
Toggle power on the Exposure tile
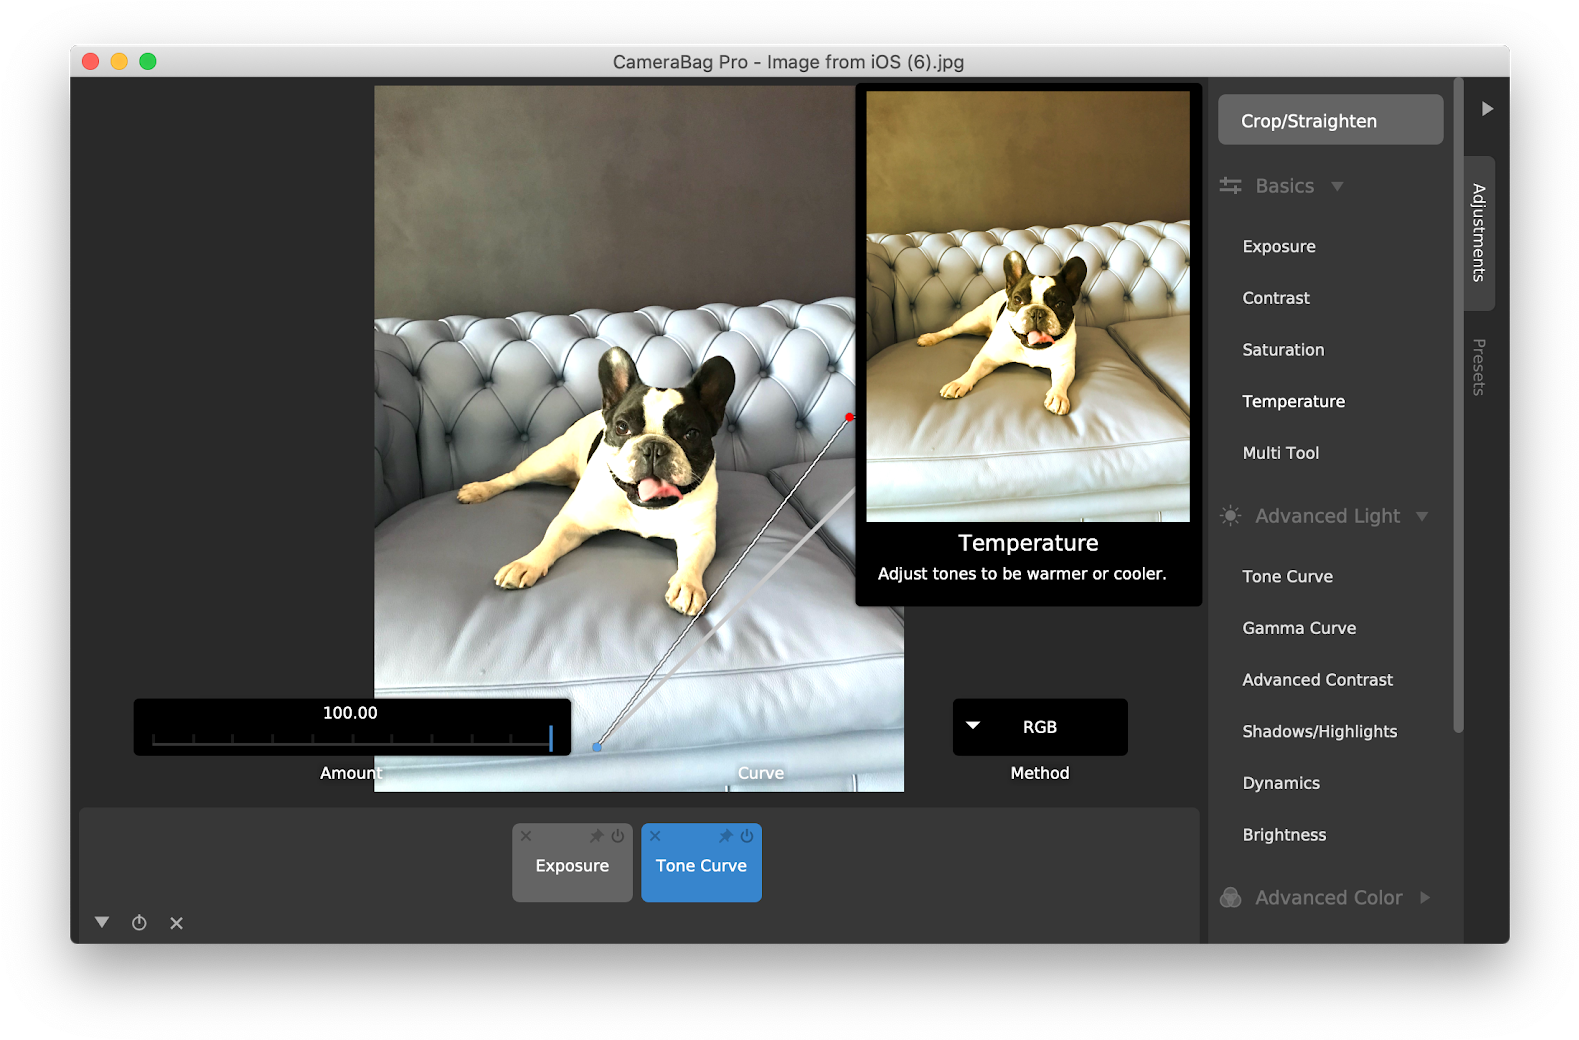pos(618,836)
